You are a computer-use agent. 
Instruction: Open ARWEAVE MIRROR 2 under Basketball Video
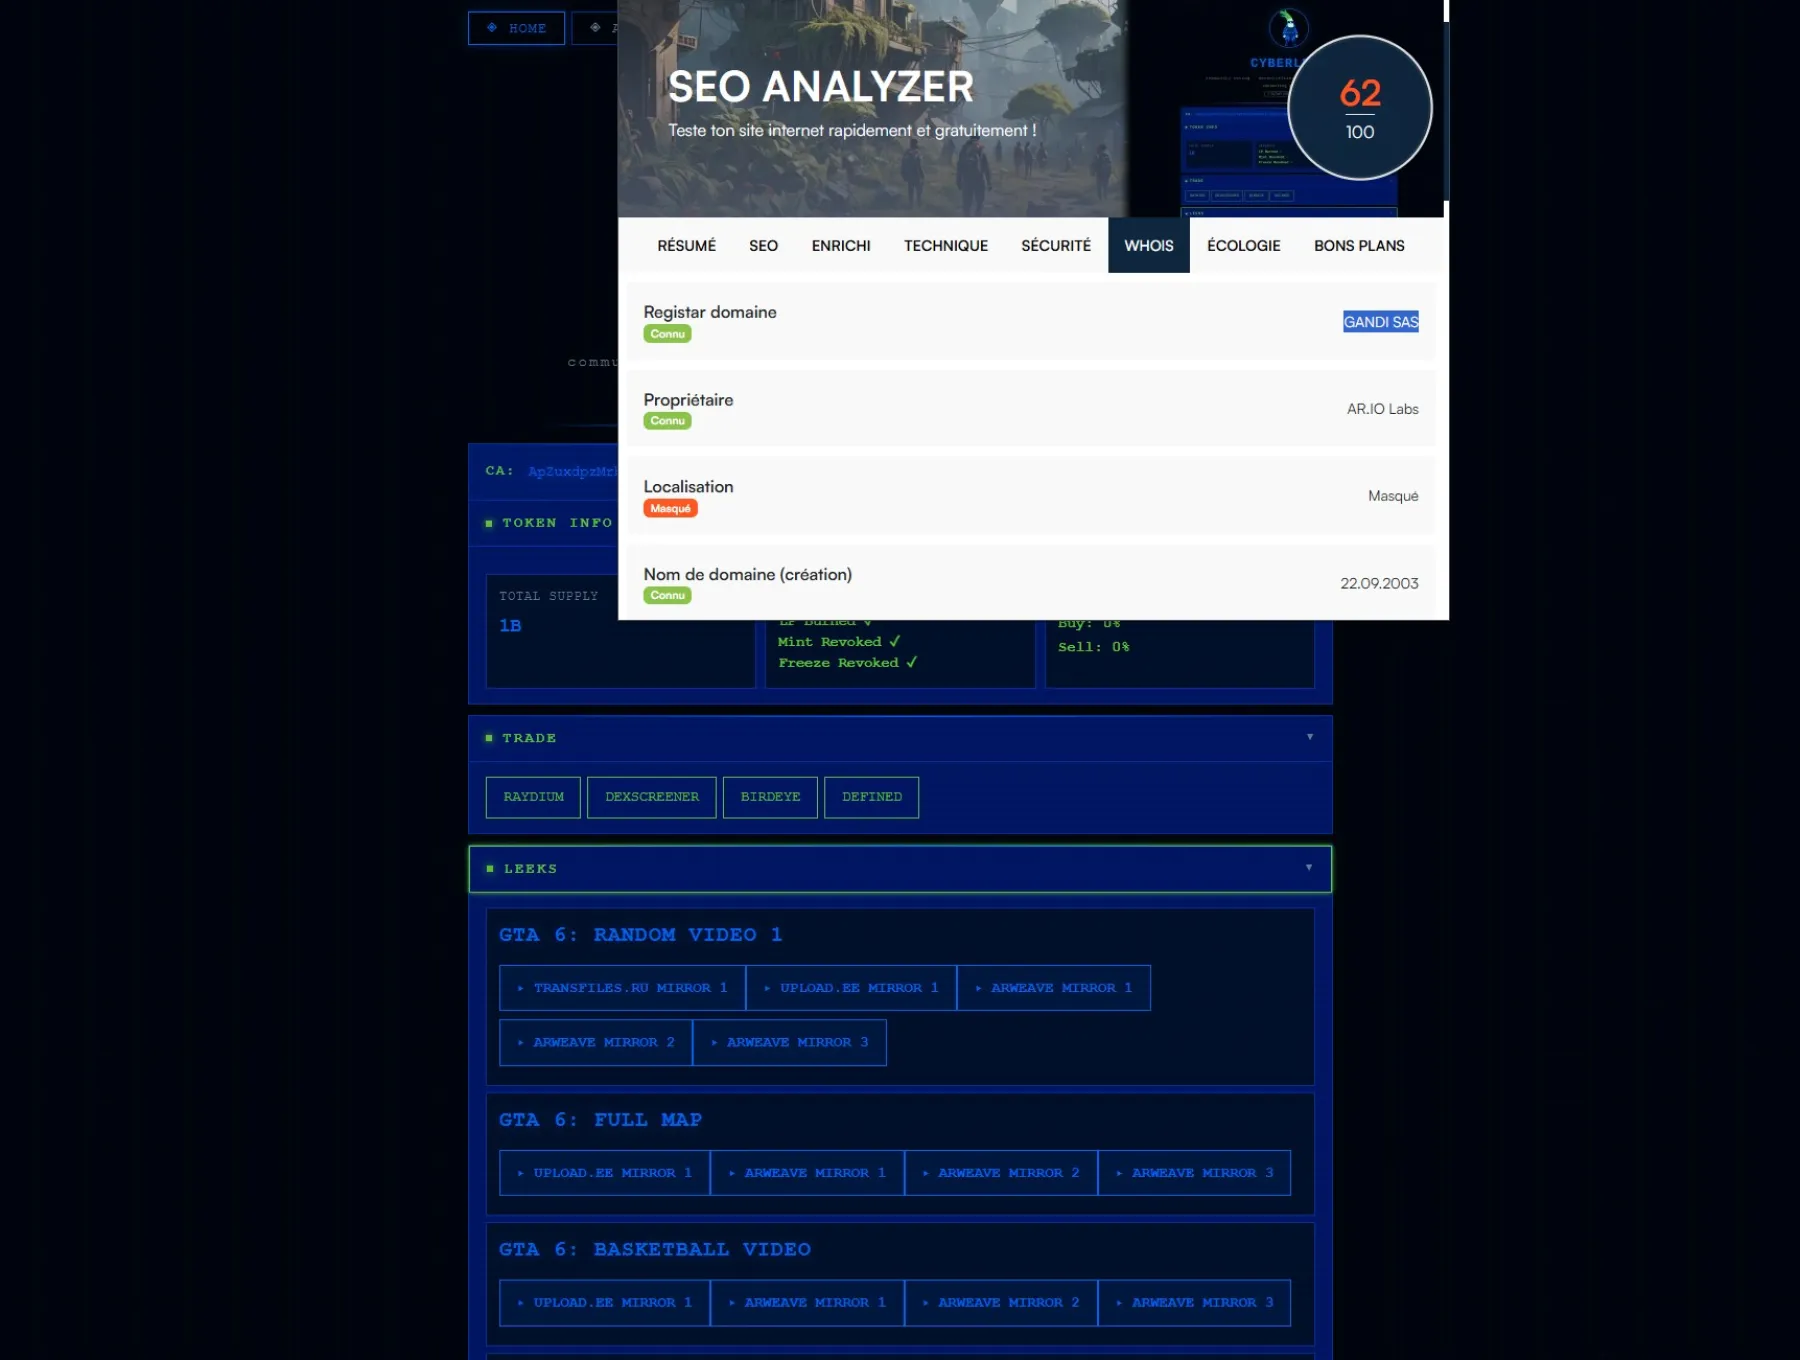tap(1001, 1303)
